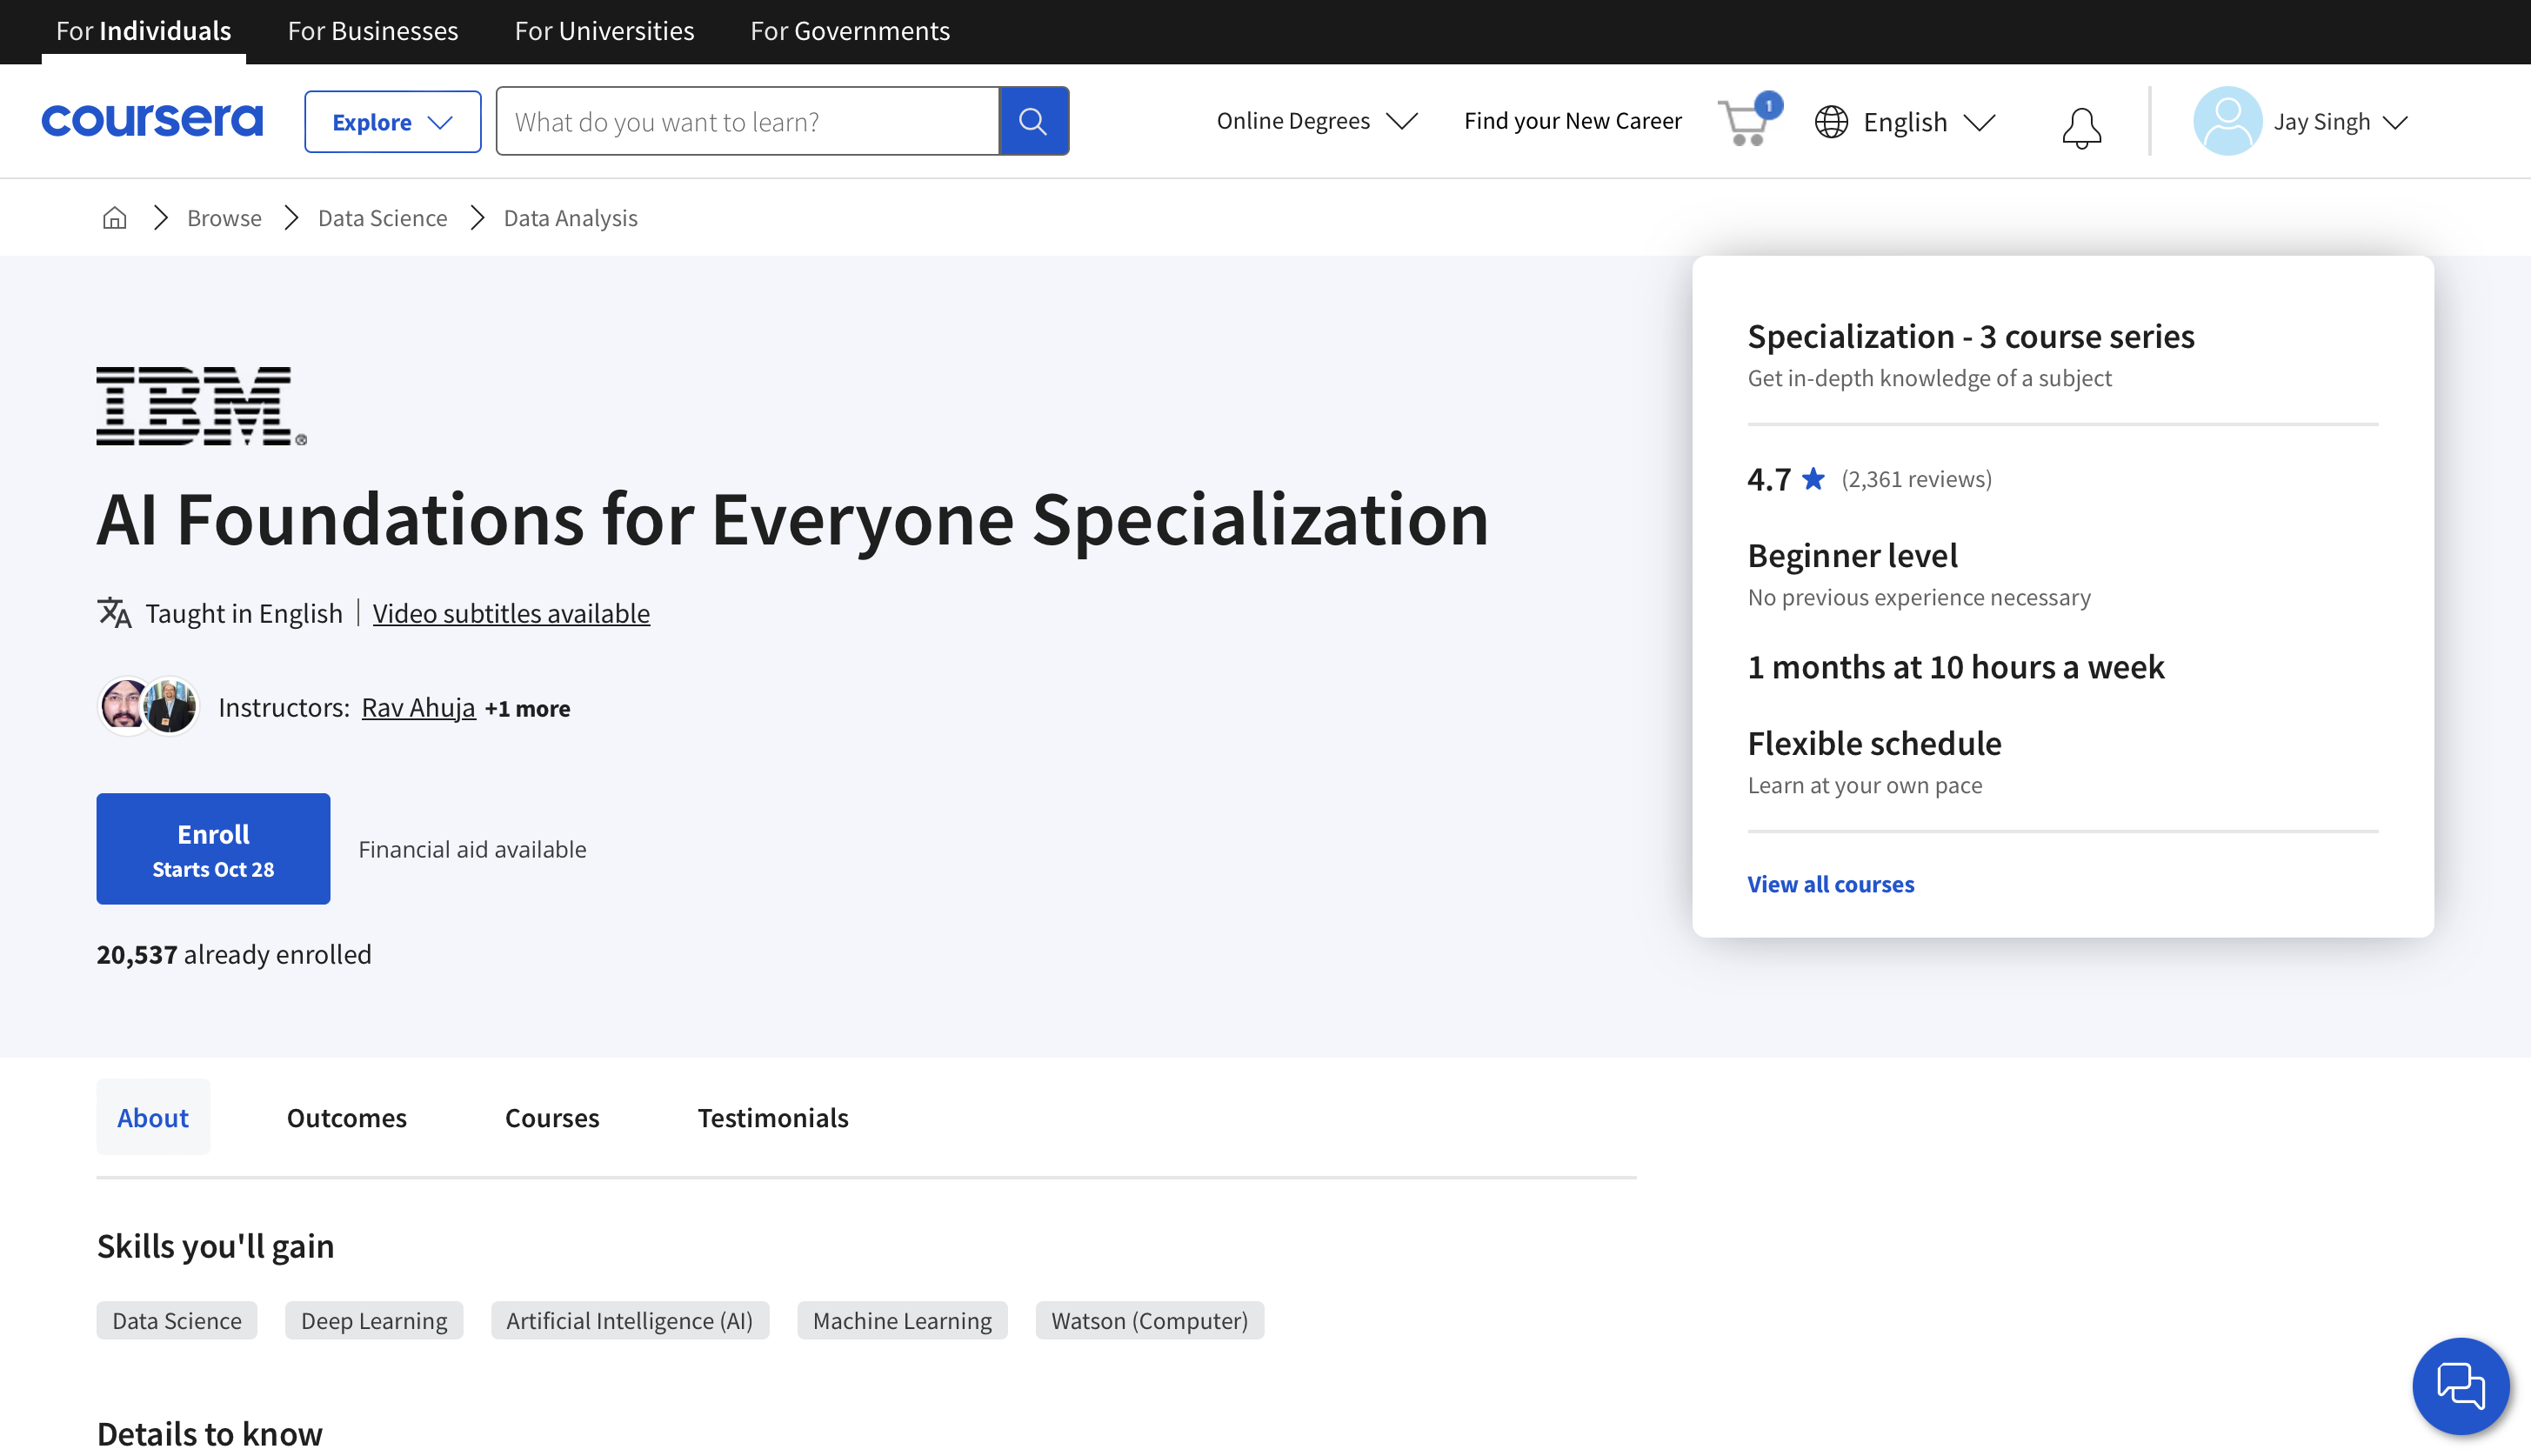The height and width of the screenshot is (1456, 2531).
Task: Open the chat support bubble
Action: coord(2460,1385)
